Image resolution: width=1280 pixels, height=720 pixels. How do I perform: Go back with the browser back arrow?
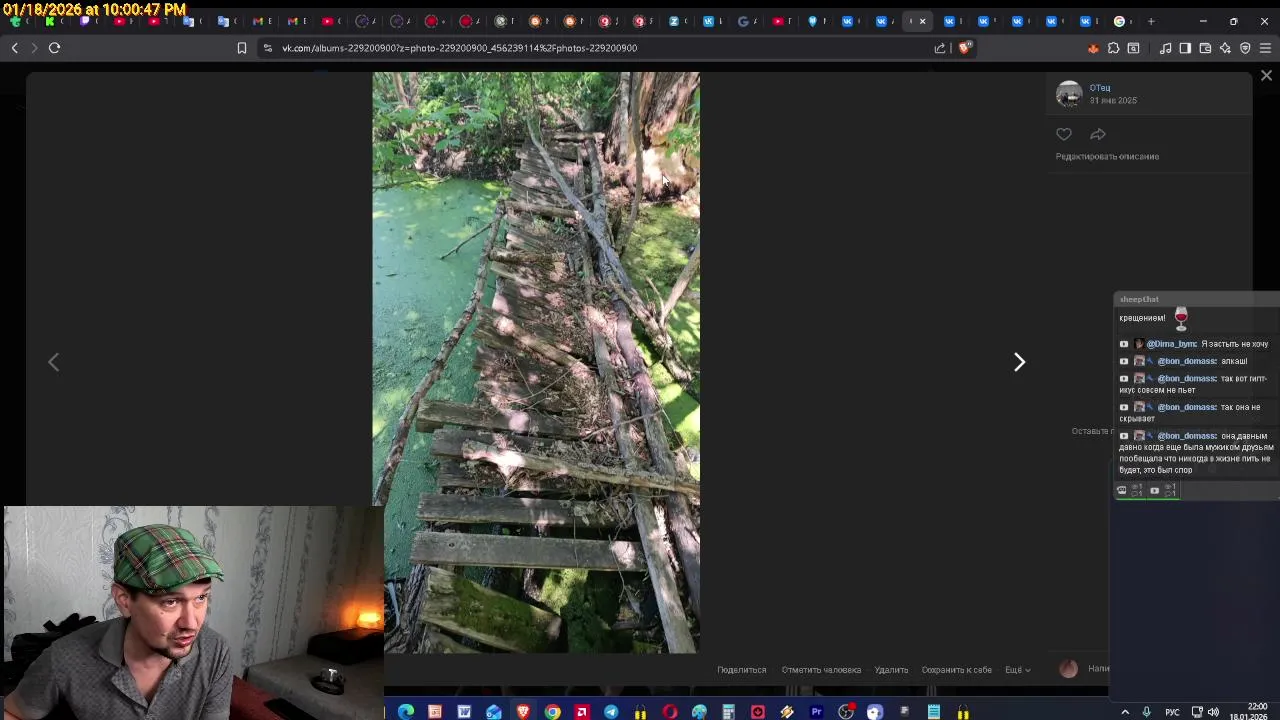(14, 48)
